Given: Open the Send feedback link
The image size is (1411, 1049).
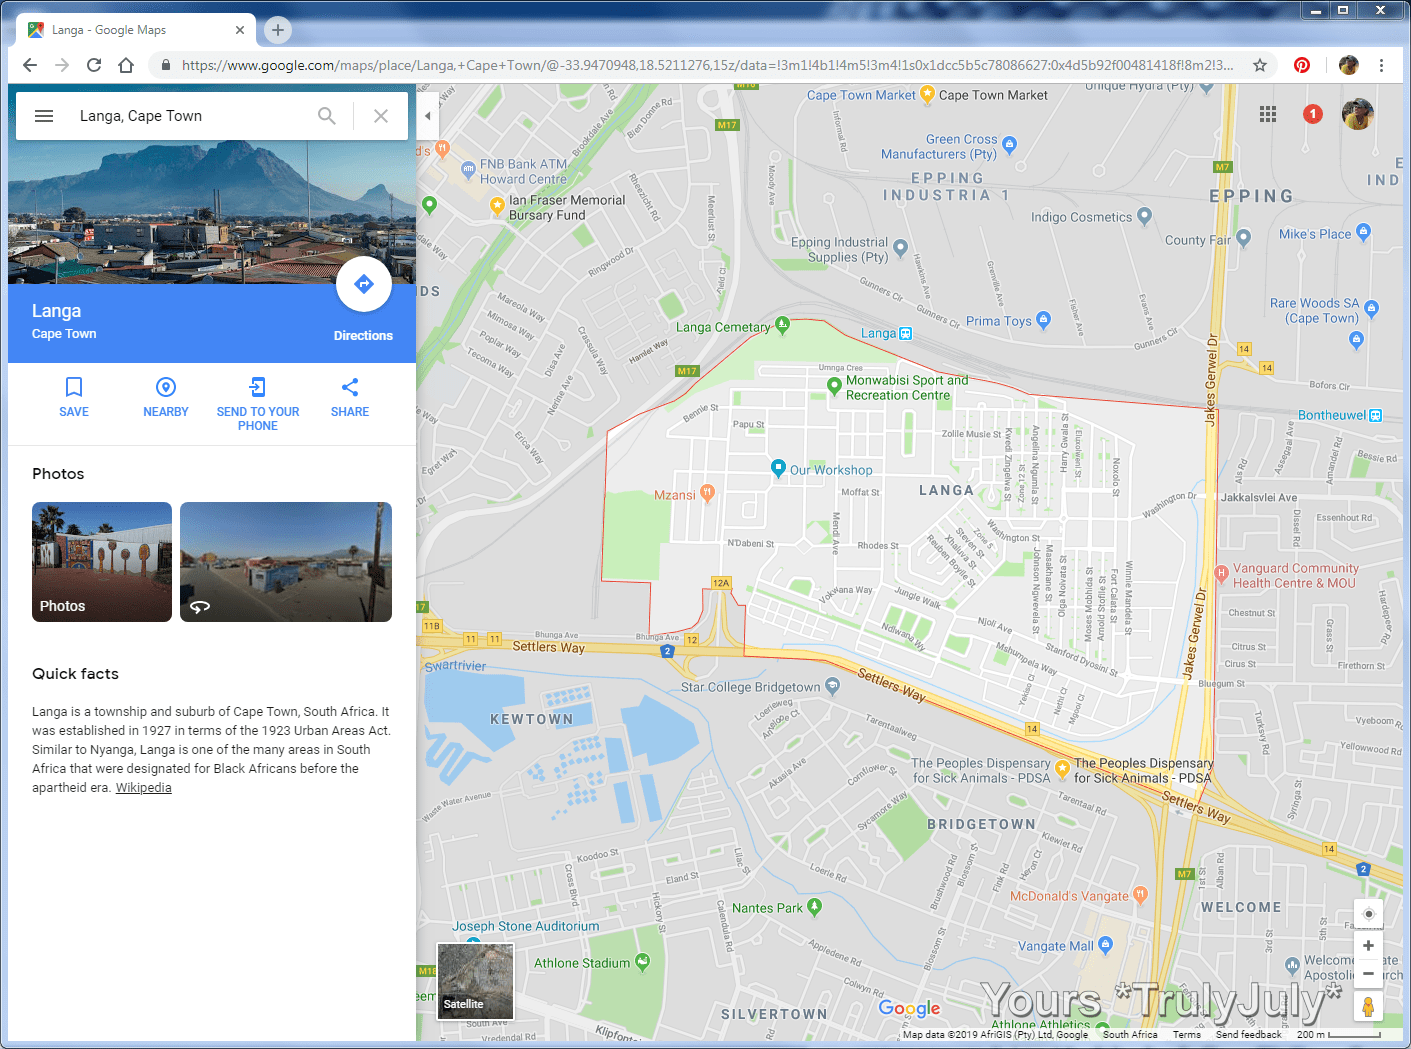Looking at the screenshot, I should click(1247, 1034).
